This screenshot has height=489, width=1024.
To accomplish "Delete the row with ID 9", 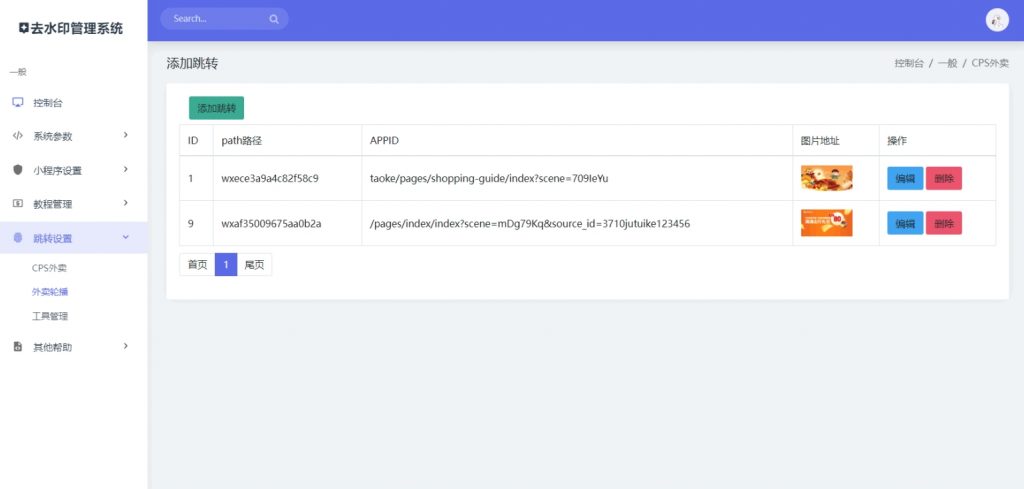I will [944, 223].
